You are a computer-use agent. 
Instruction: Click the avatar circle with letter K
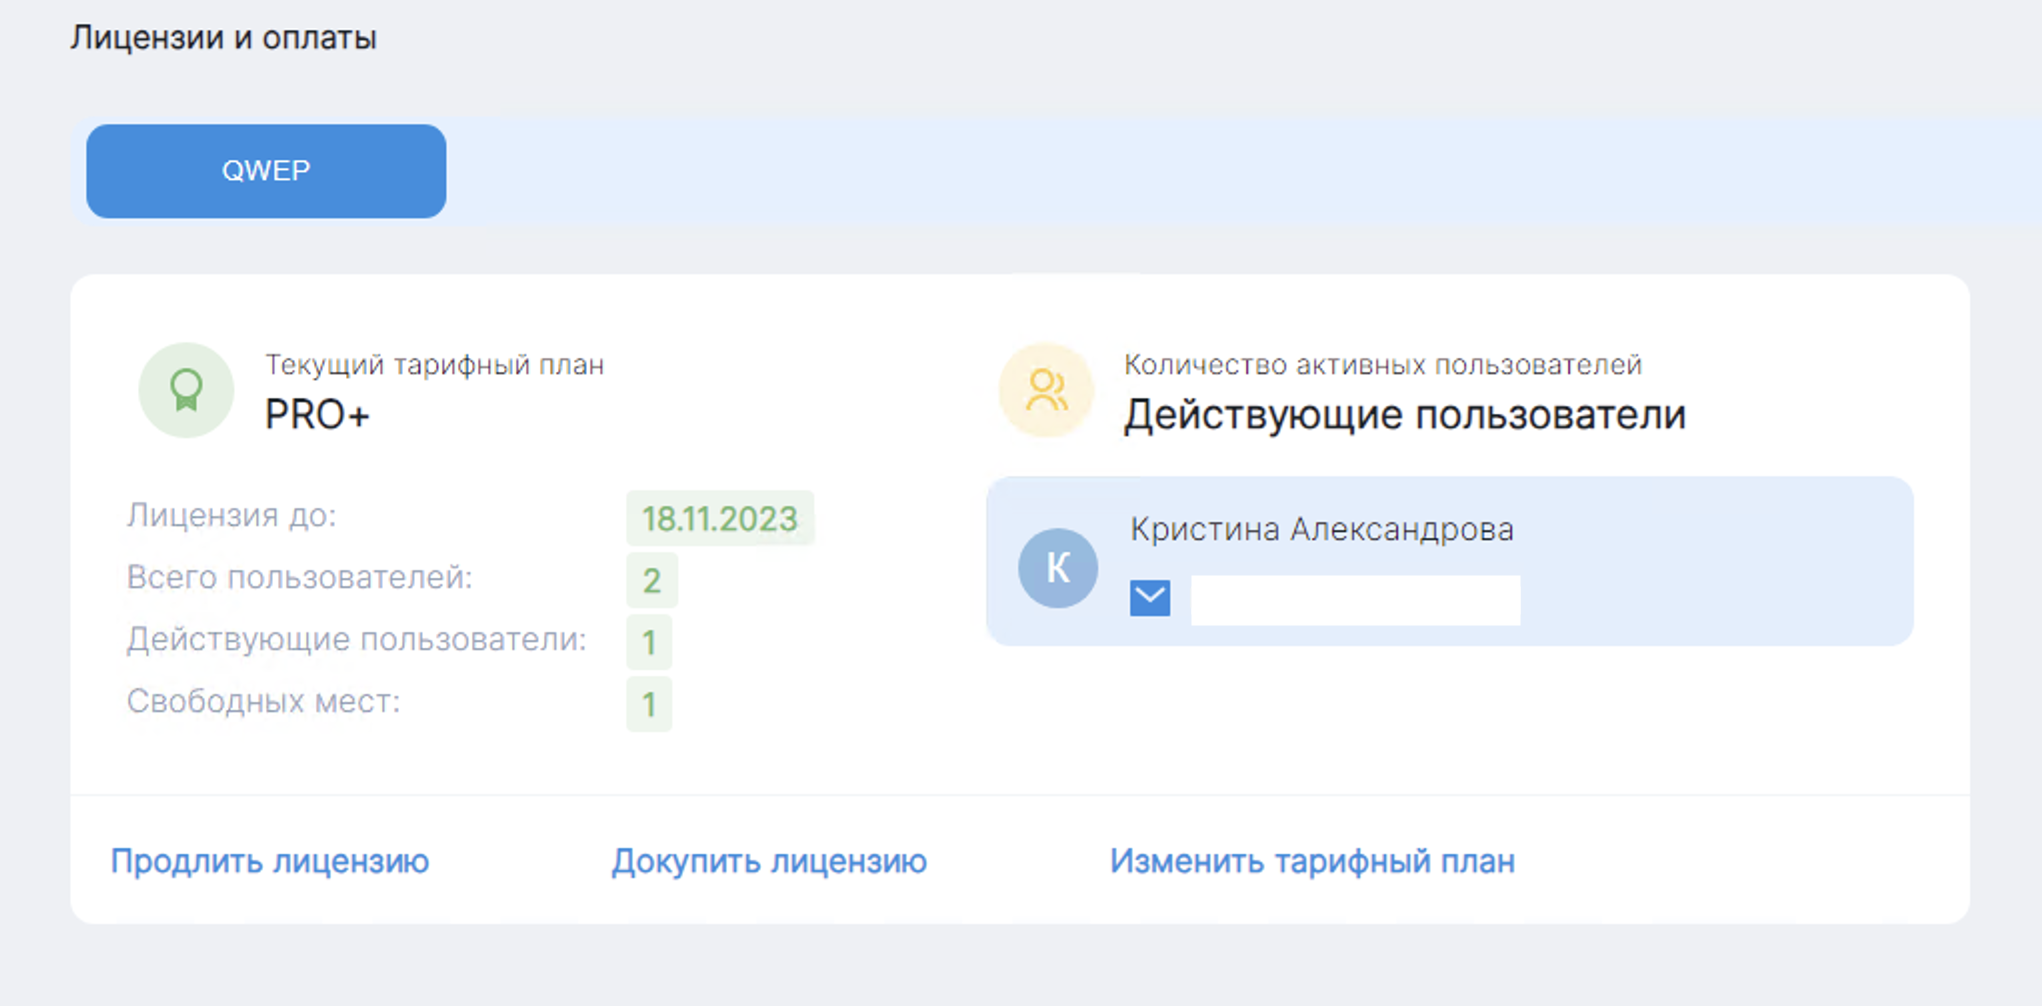[1058, 568]
